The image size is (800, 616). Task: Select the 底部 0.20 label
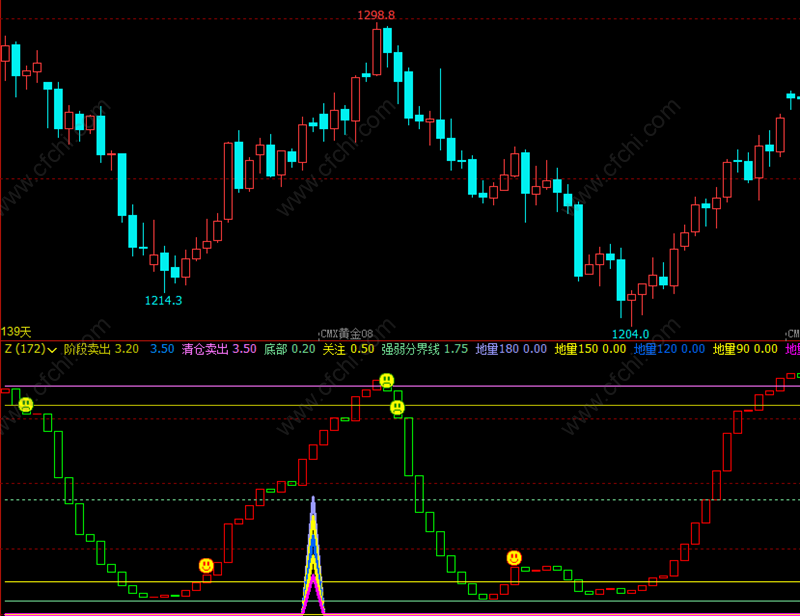[x=290, y=349]
